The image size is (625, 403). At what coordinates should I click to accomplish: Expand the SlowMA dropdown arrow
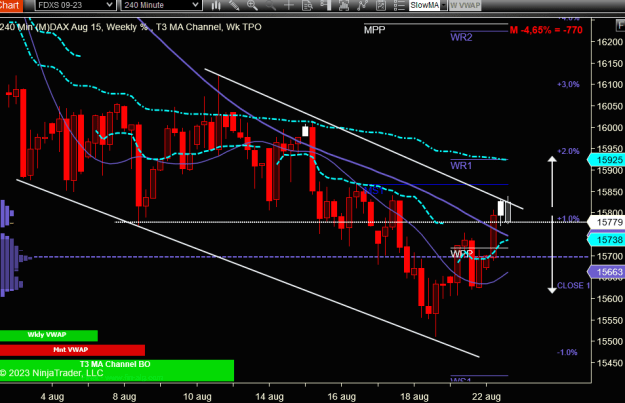pyautogui.click(x=443, y=6)
